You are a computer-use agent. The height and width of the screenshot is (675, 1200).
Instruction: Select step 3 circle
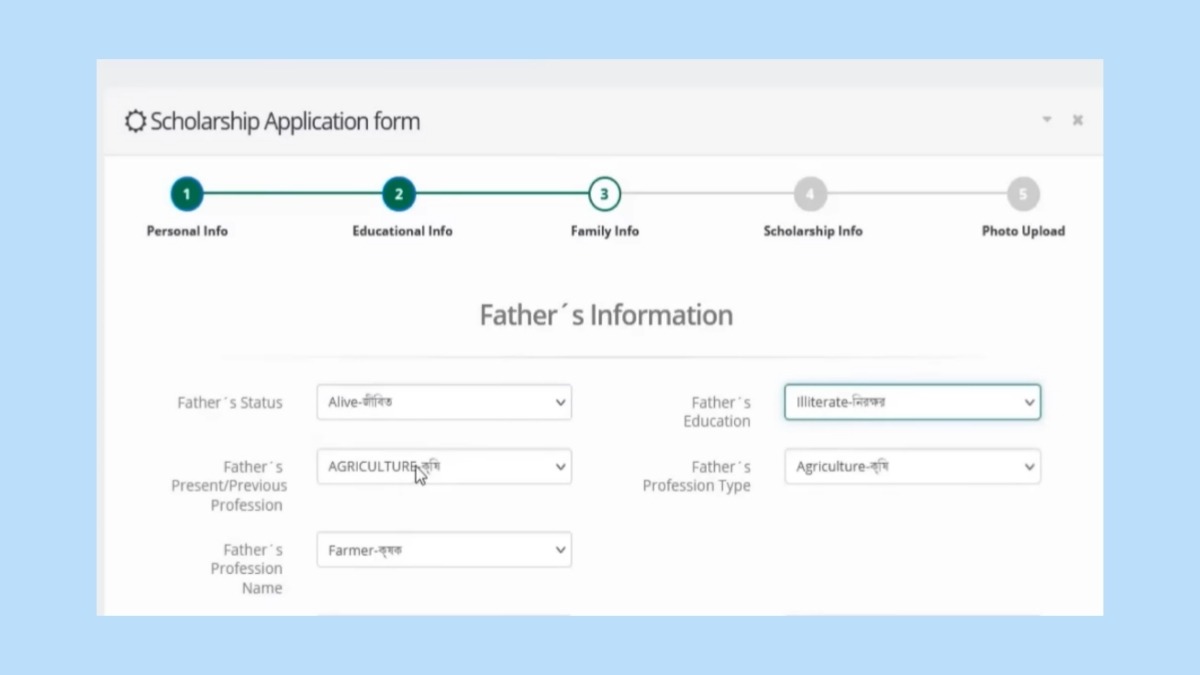pyautogui.click(x=604, y=194)
